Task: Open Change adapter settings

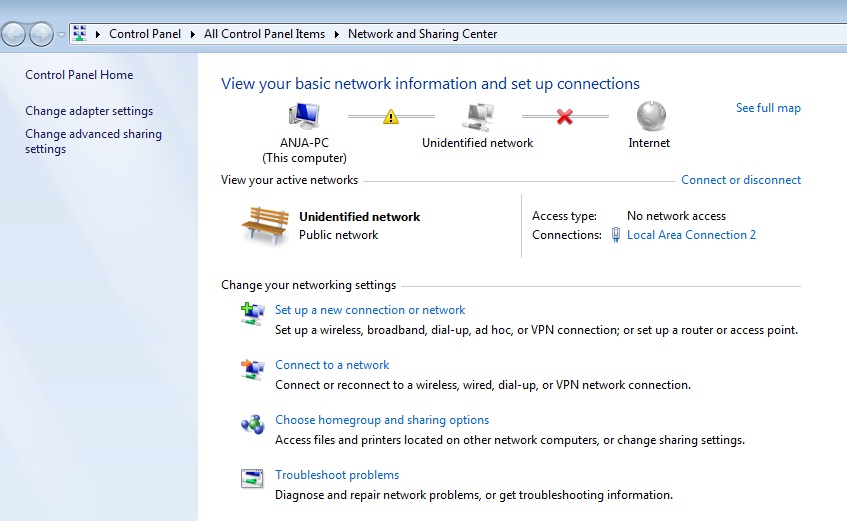Action: 89,111
